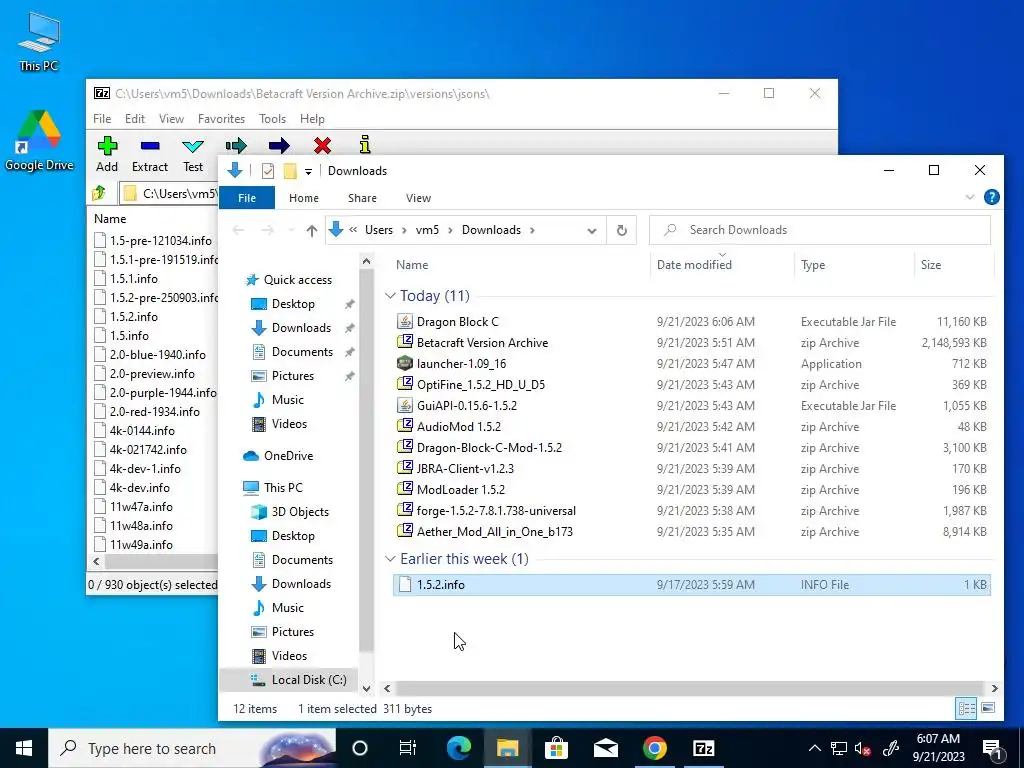Viewport: 1024px width, 768px height.
Task: Open the Home ribbon tab
Action: pyautogui.click(x=304, y=198)
